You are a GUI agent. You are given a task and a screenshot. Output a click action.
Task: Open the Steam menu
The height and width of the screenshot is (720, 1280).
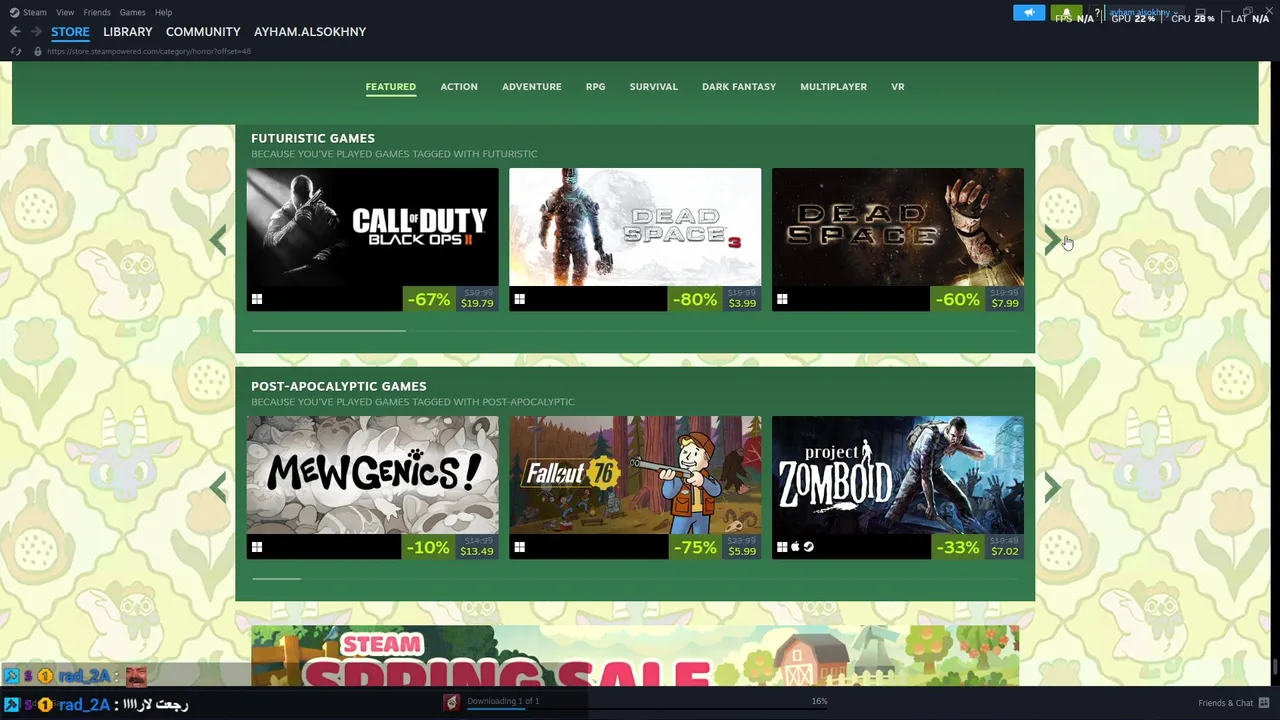[x=35, y=12]
